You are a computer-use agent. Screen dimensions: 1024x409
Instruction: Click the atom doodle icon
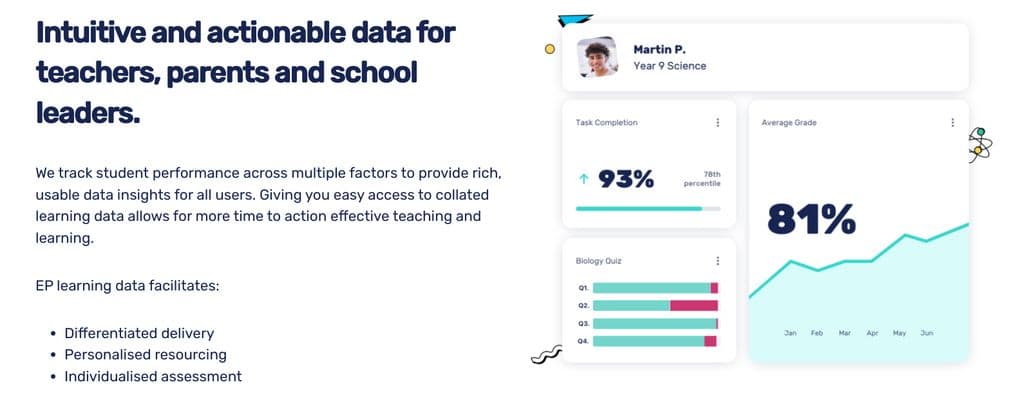click(980, 144)
